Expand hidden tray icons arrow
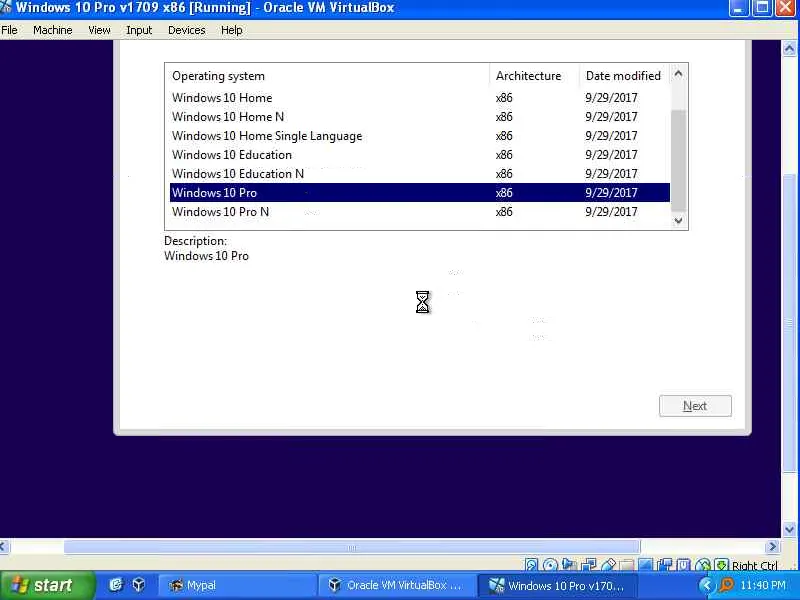 click(x=707, y=585)
